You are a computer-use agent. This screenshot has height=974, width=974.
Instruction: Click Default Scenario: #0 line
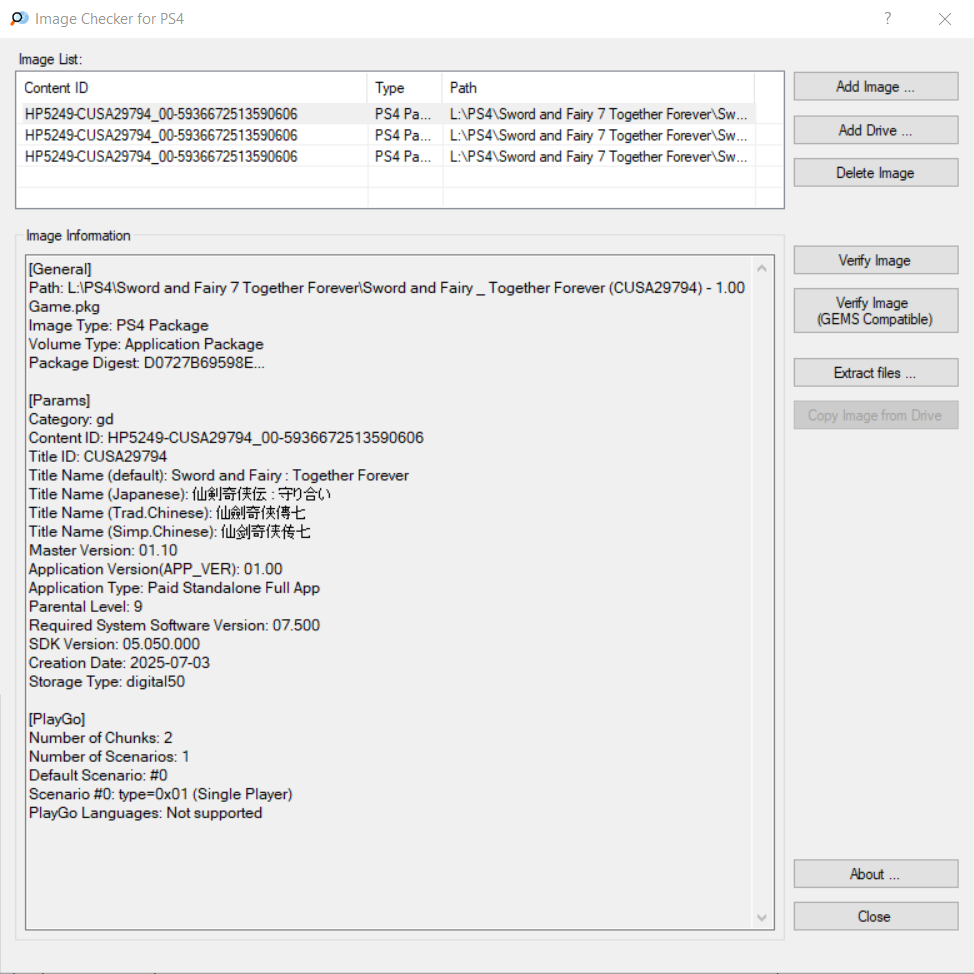click(x=98, y=775)
